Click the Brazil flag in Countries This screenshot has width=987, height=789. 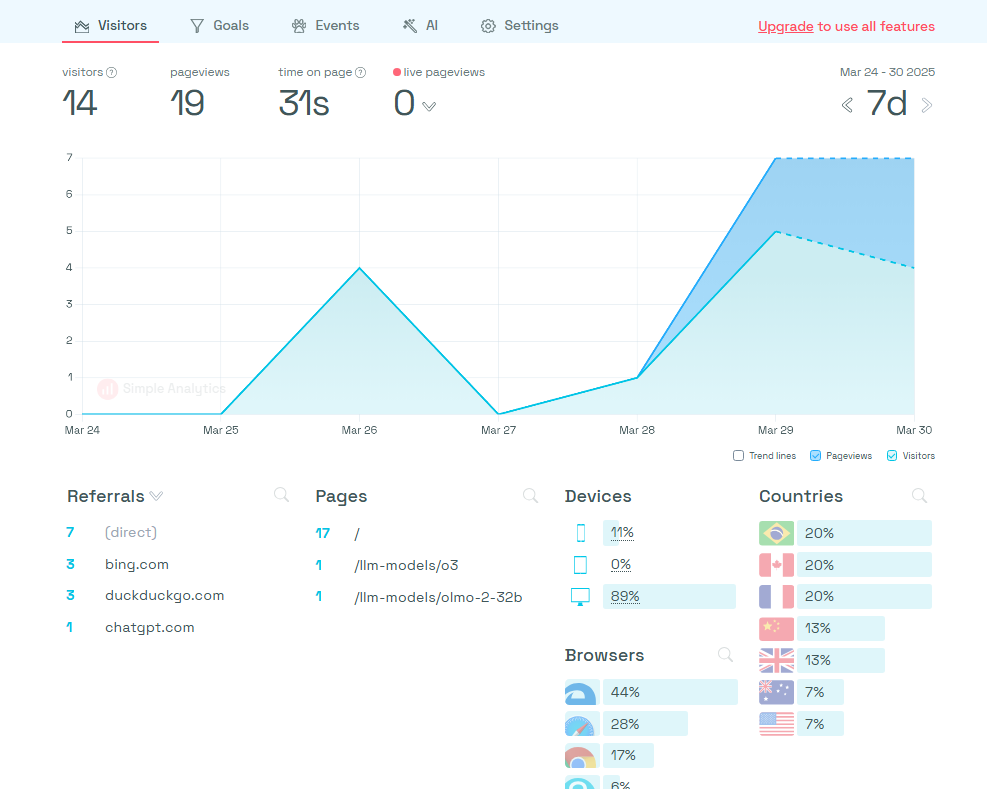(x=776, y=533)
